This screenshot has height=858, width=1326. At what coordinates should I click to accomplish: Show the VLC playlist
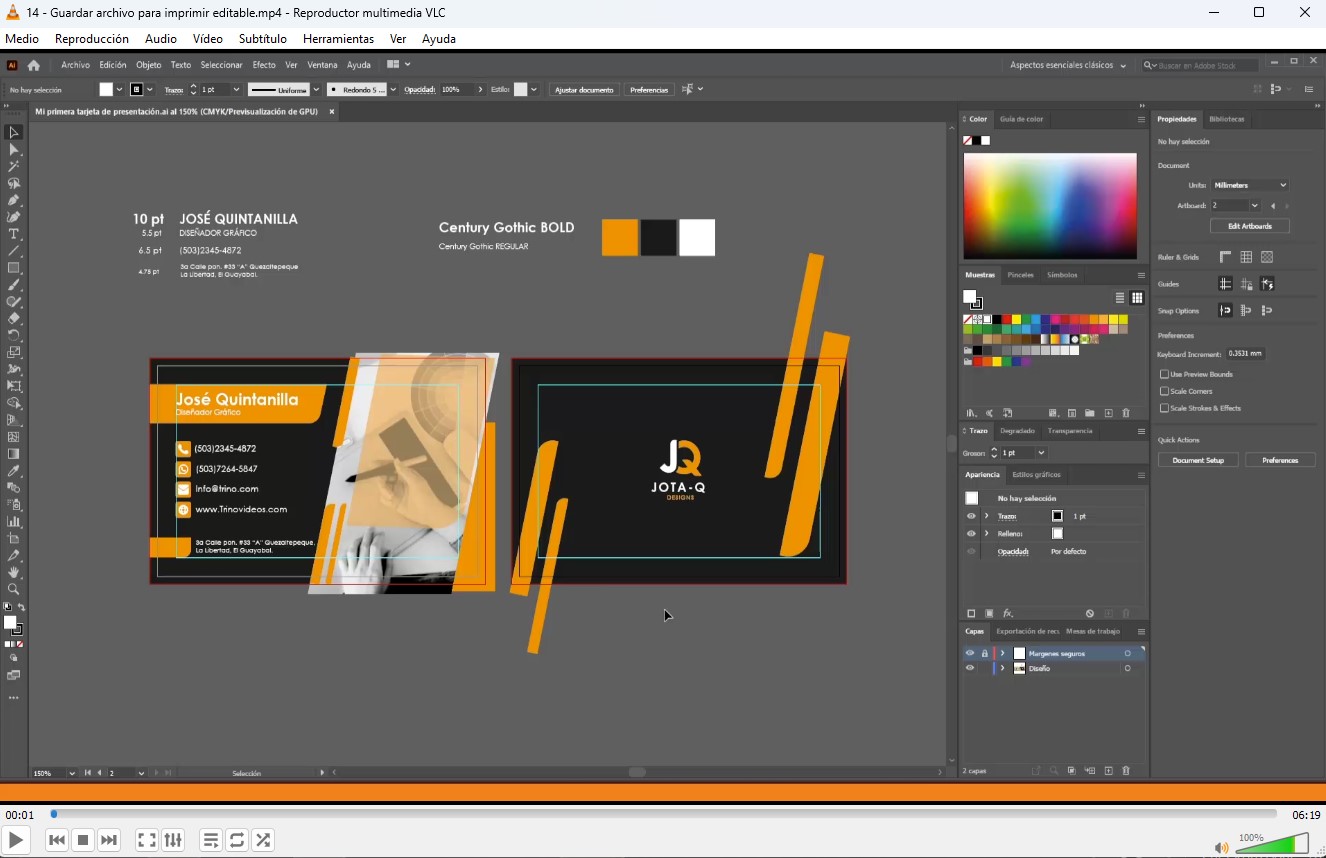(x=211, y=840)
